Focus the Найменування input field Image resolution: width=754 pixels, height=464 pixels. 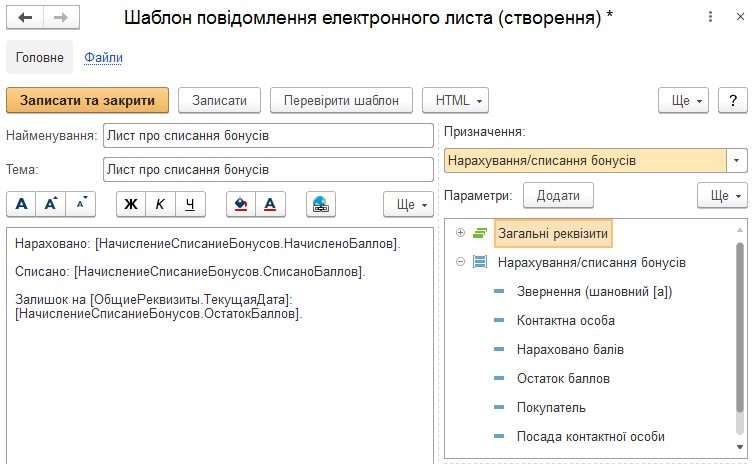point(268,136)
